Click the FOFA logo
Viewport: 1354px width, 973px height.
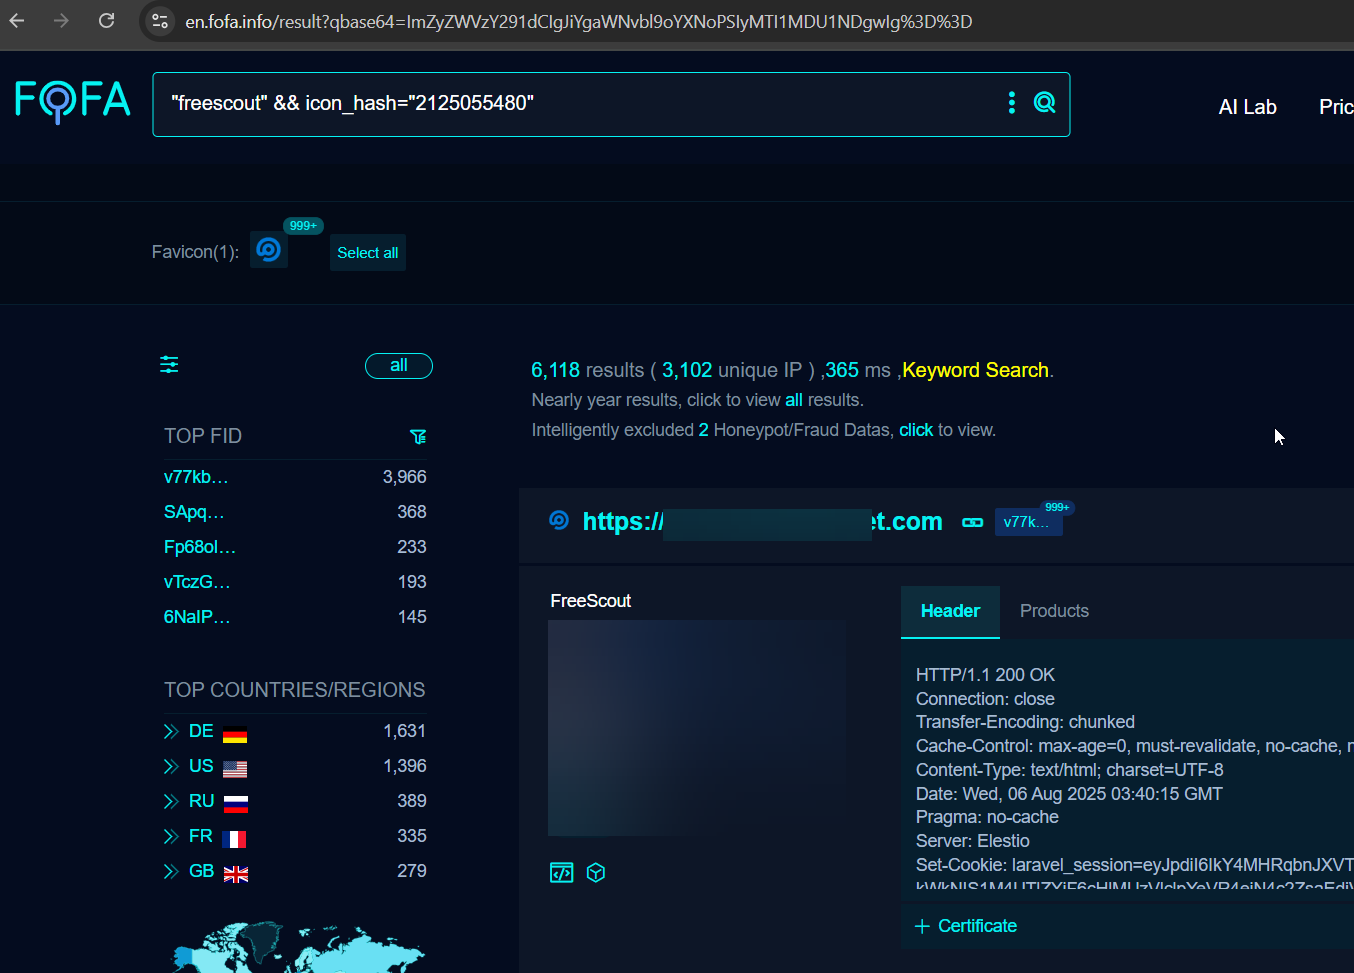(73, 101)
